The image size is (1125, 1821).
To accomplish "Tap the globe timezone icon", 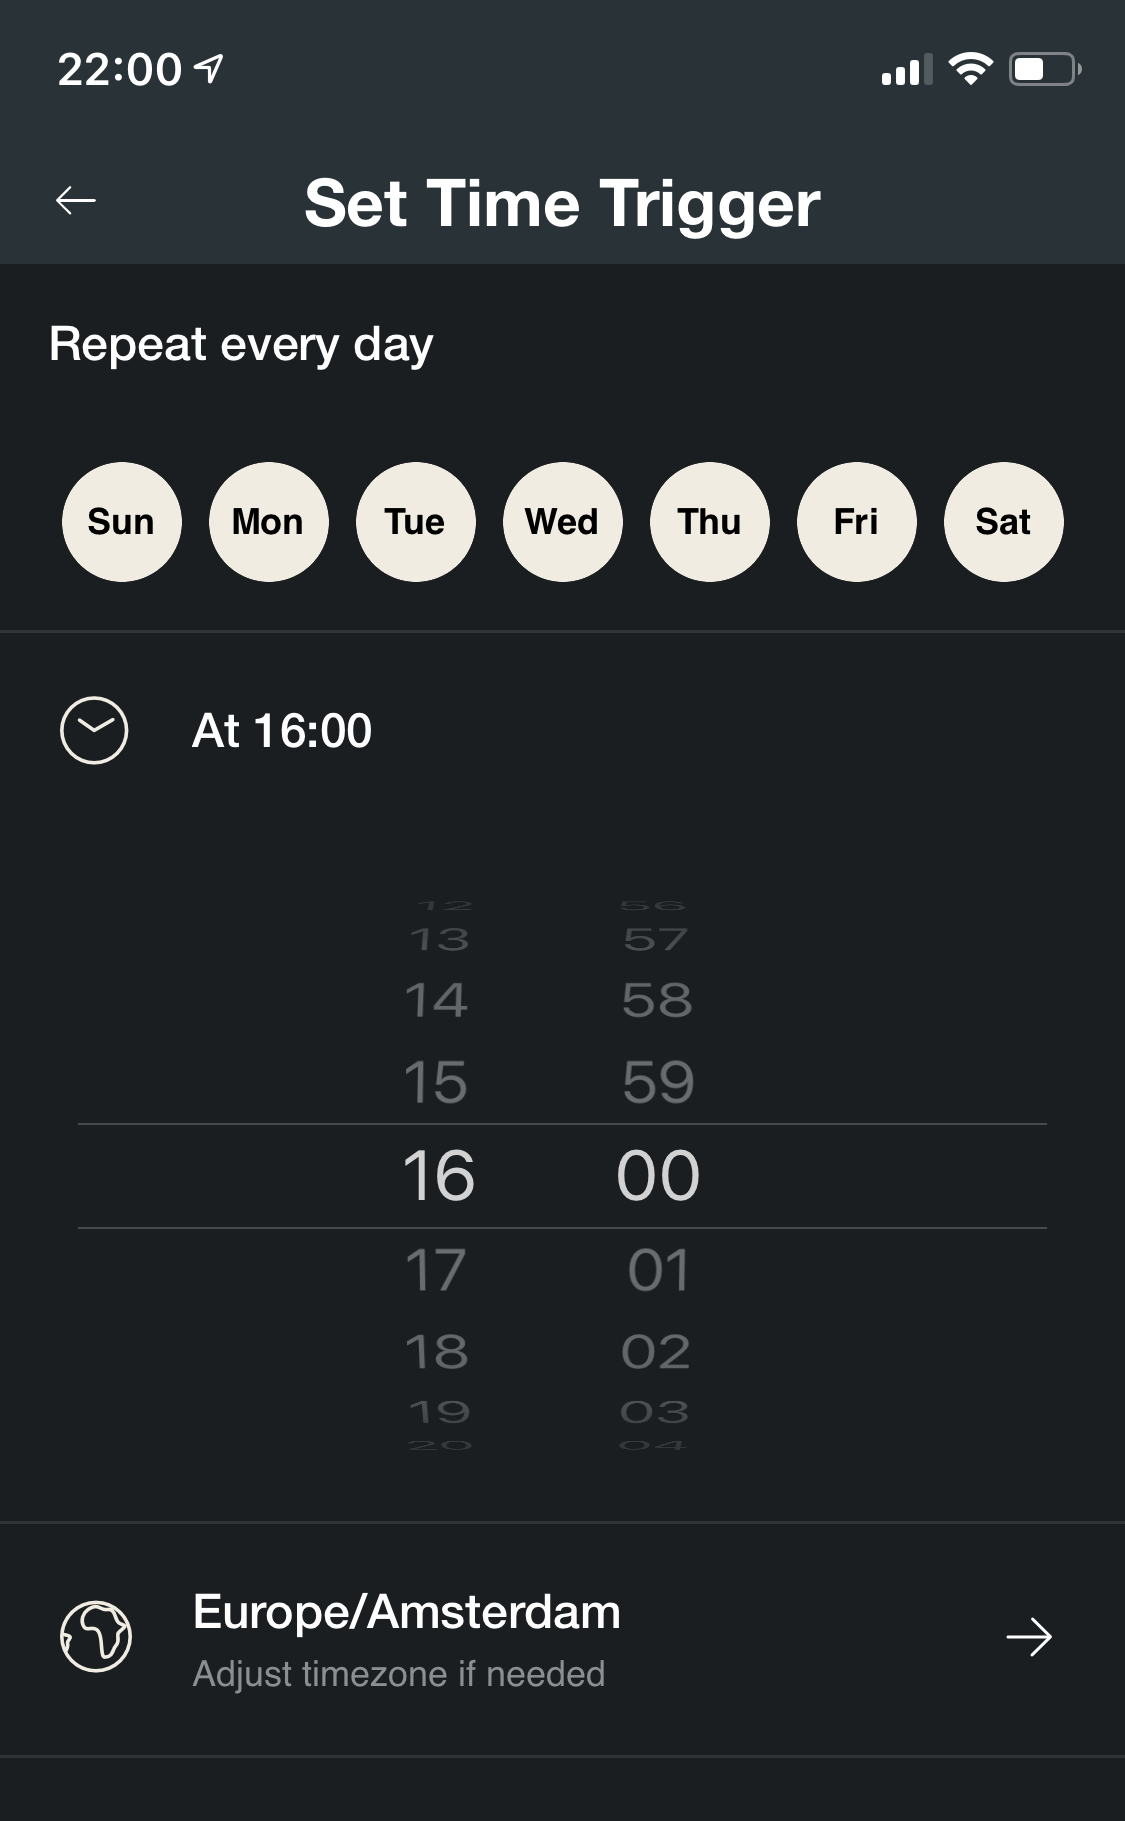I will click(x=96, y=1637).
